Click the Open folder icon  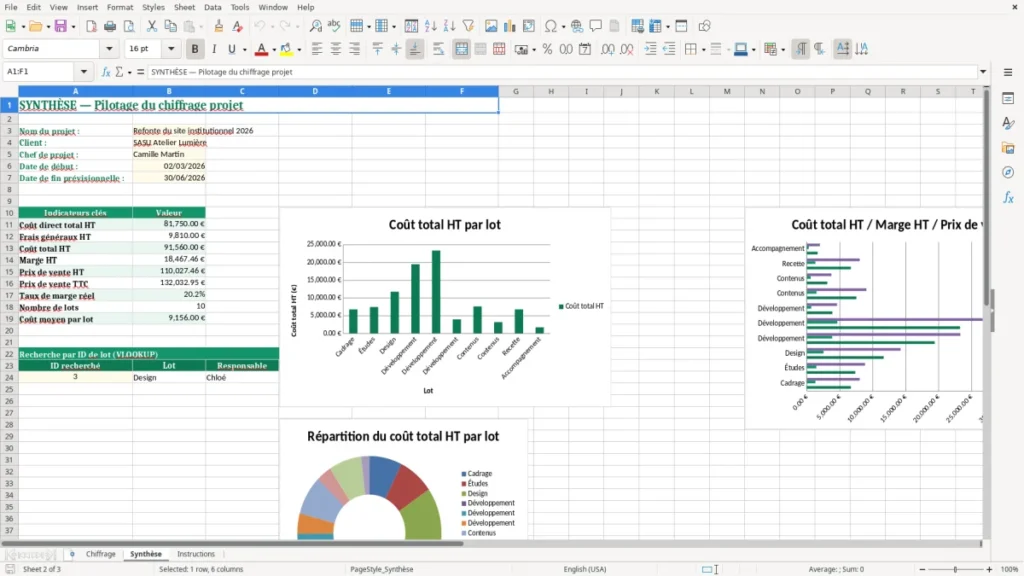click(x=35, y=26)
